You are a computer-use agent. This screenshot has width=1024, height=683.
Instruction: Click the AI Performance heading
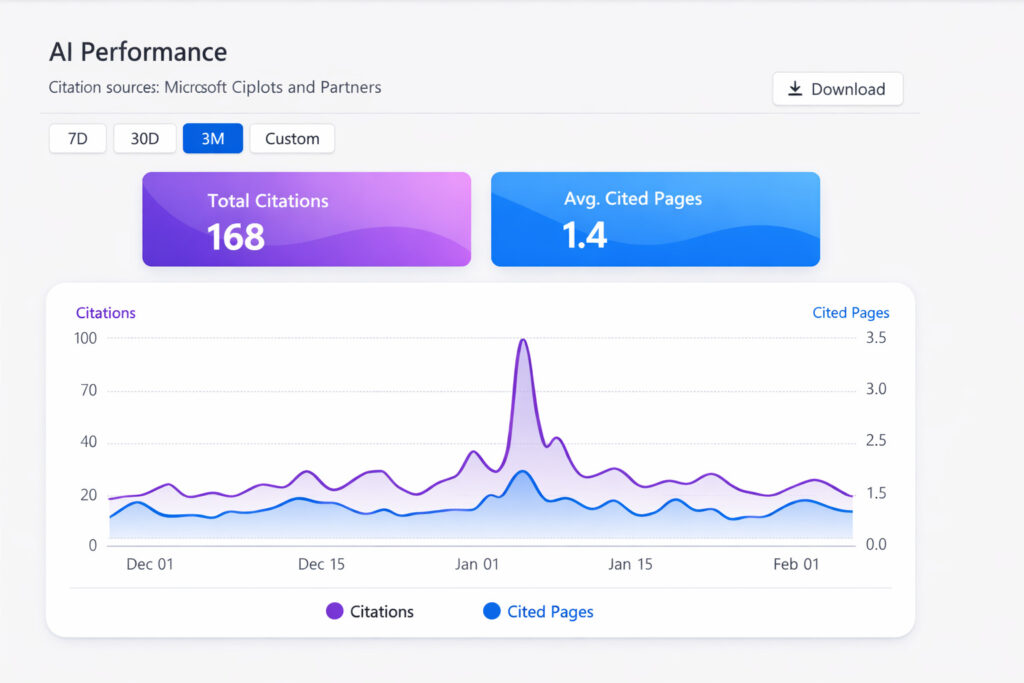click(x=138, y=52)
